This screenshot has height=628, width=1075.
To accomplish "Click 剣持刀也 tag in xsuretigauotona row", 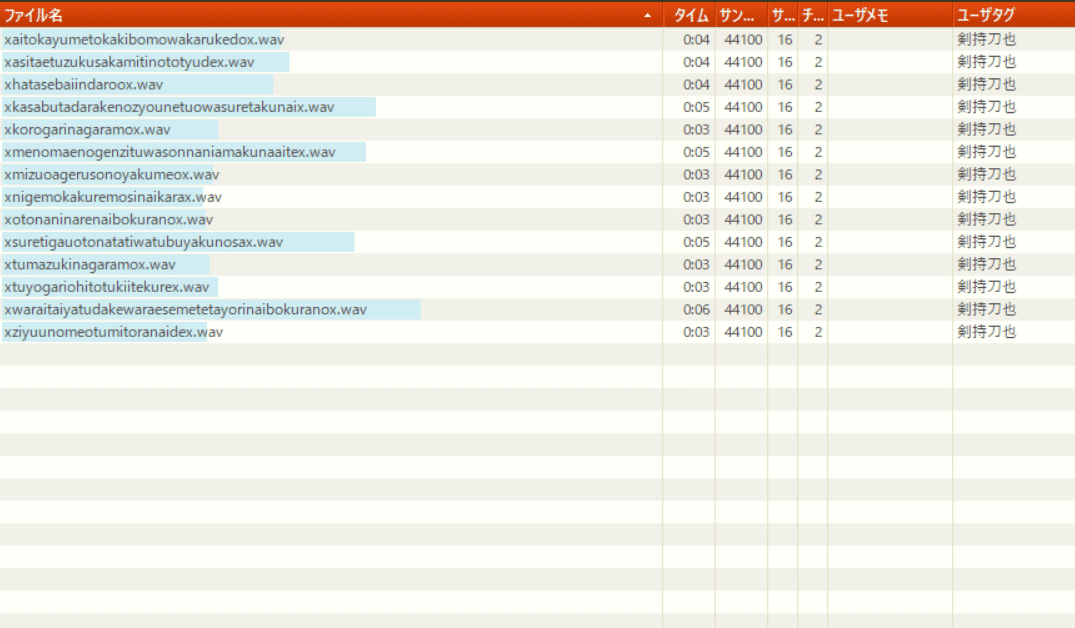I will tap(987, 242).
